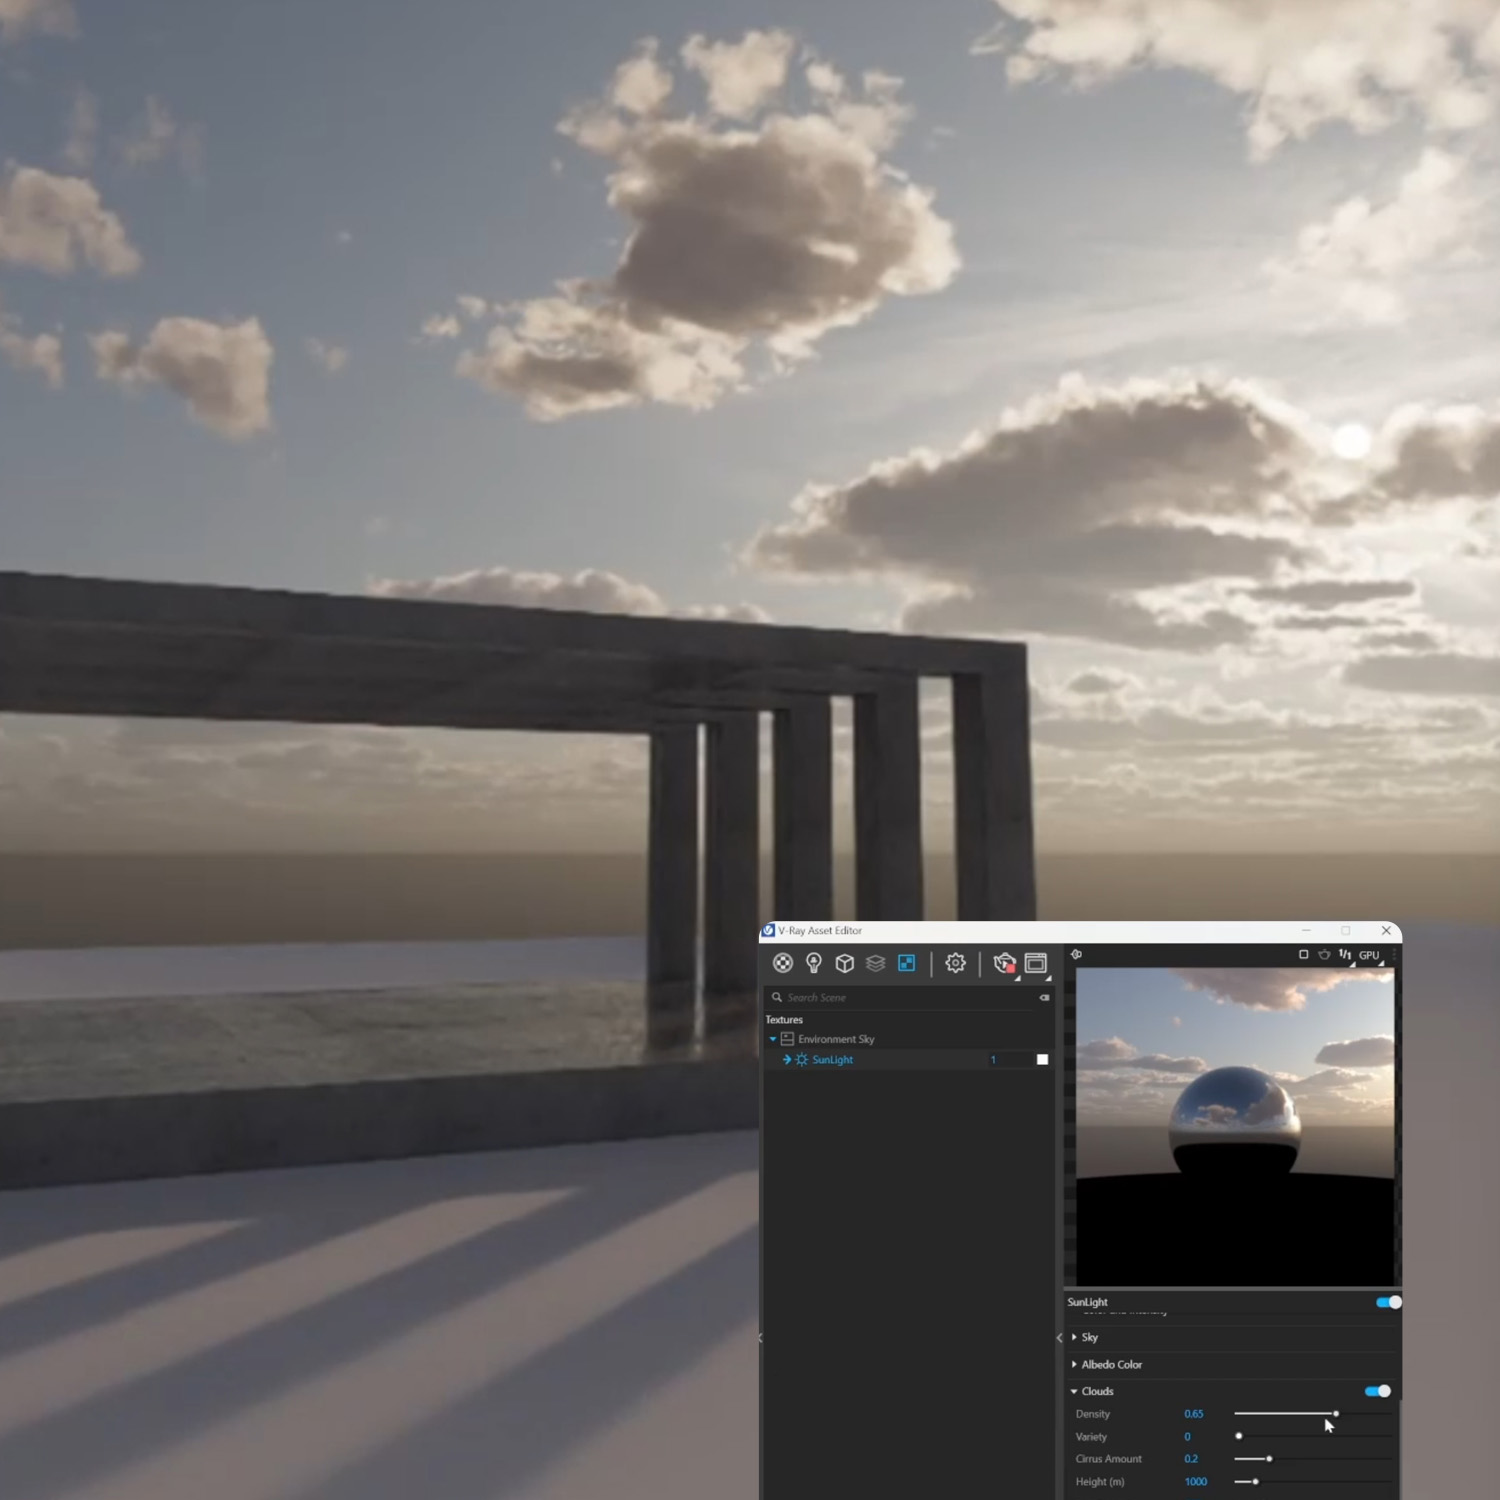Adjust the Height (m) slider handle

click(x=1255, y=1481)
